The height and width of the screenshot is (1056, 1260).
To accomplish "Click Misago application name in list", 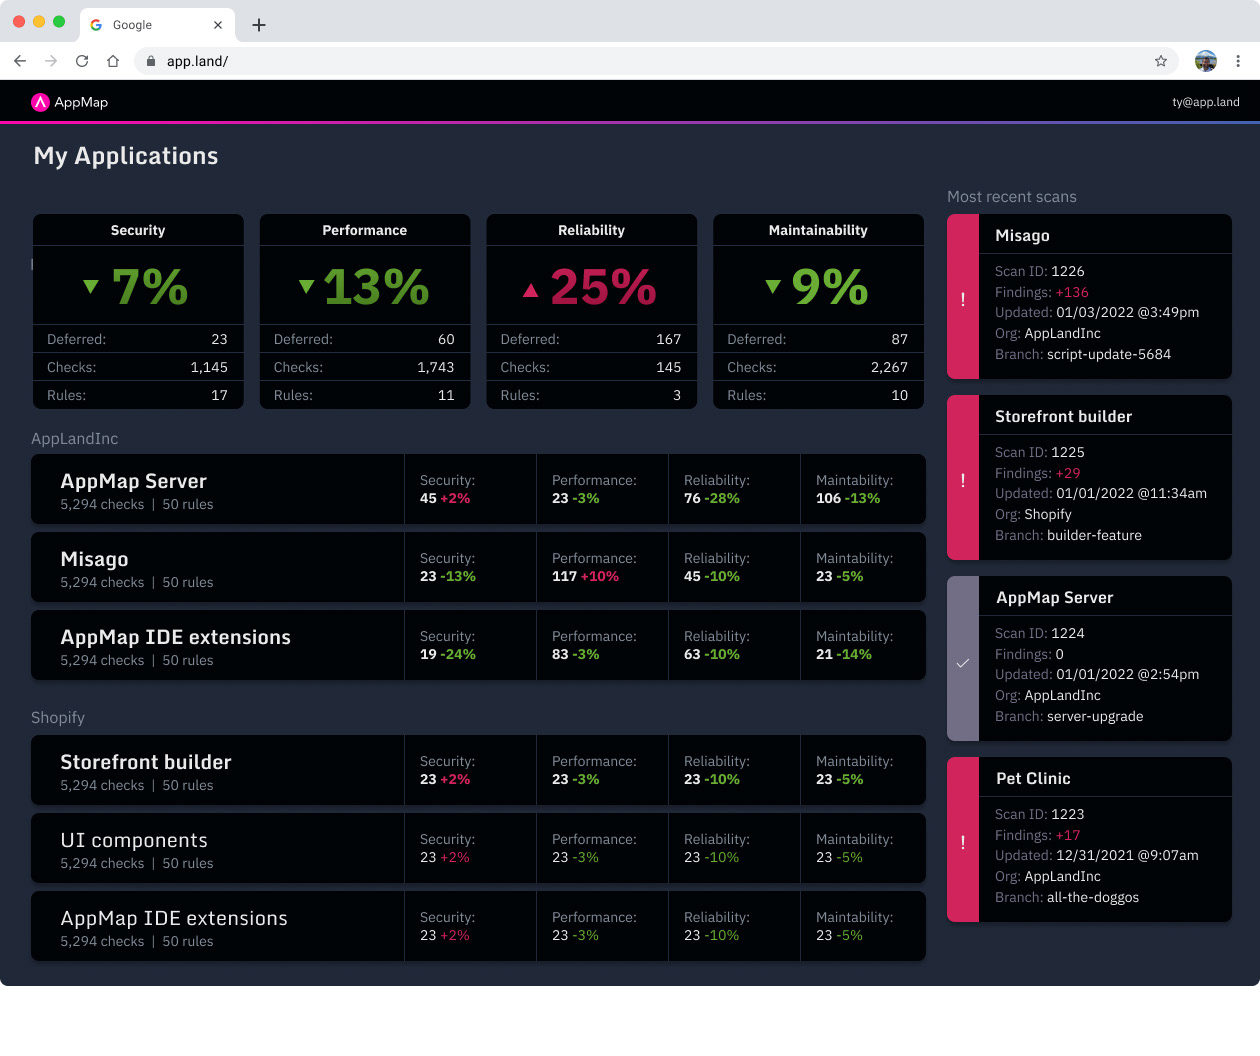I will 94,559.
